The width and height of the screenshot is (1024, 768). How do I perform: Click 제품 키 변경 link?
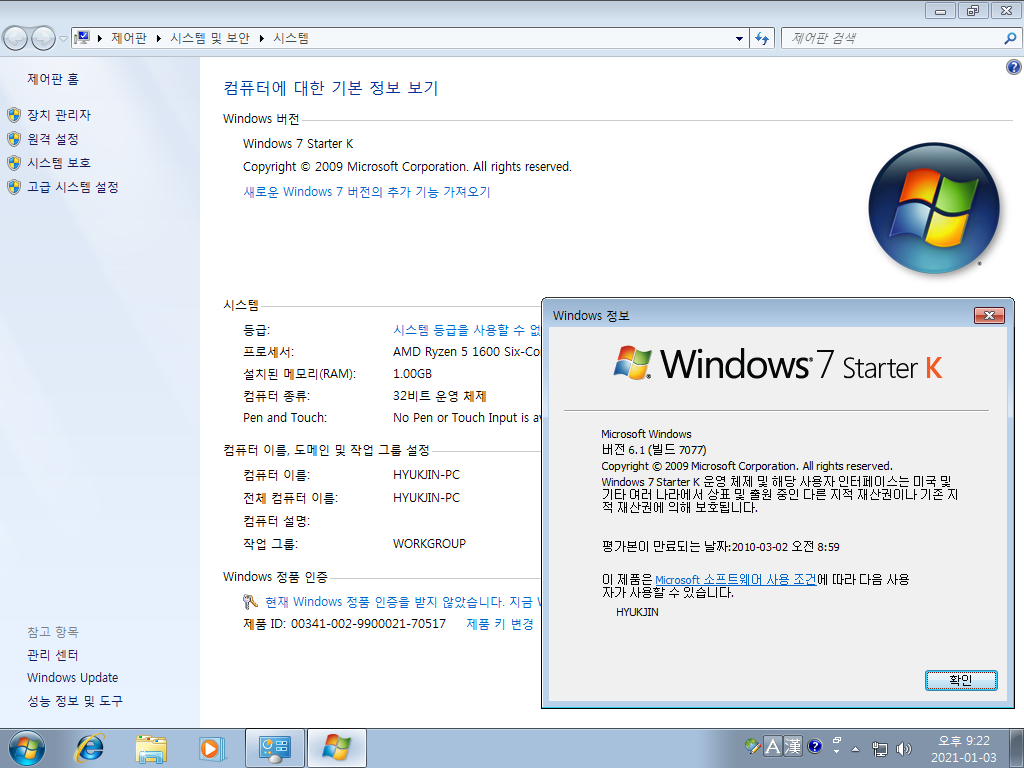tap(500, 624)
